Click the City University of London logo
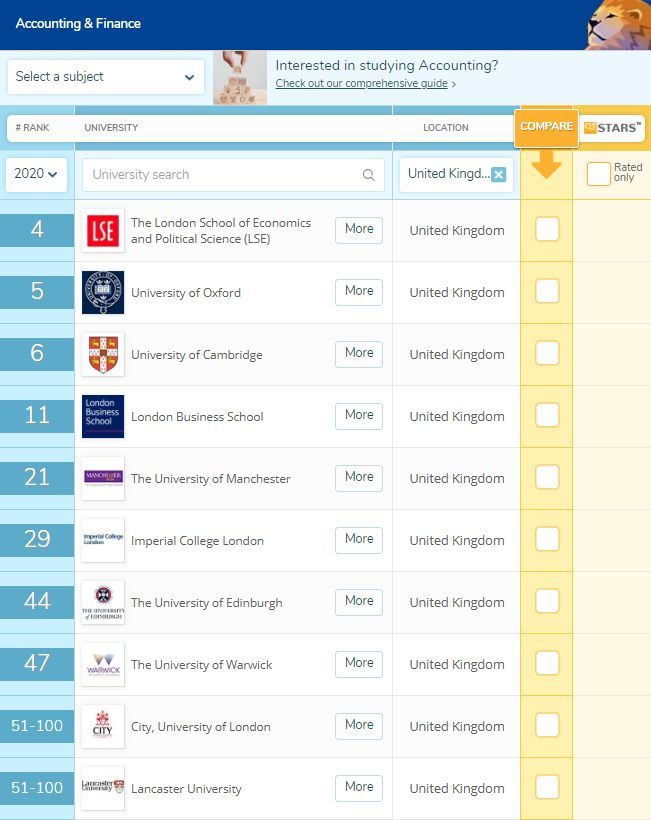Viewport: 651px width, 820px height. pyautogui.click(x=103, y=726)
